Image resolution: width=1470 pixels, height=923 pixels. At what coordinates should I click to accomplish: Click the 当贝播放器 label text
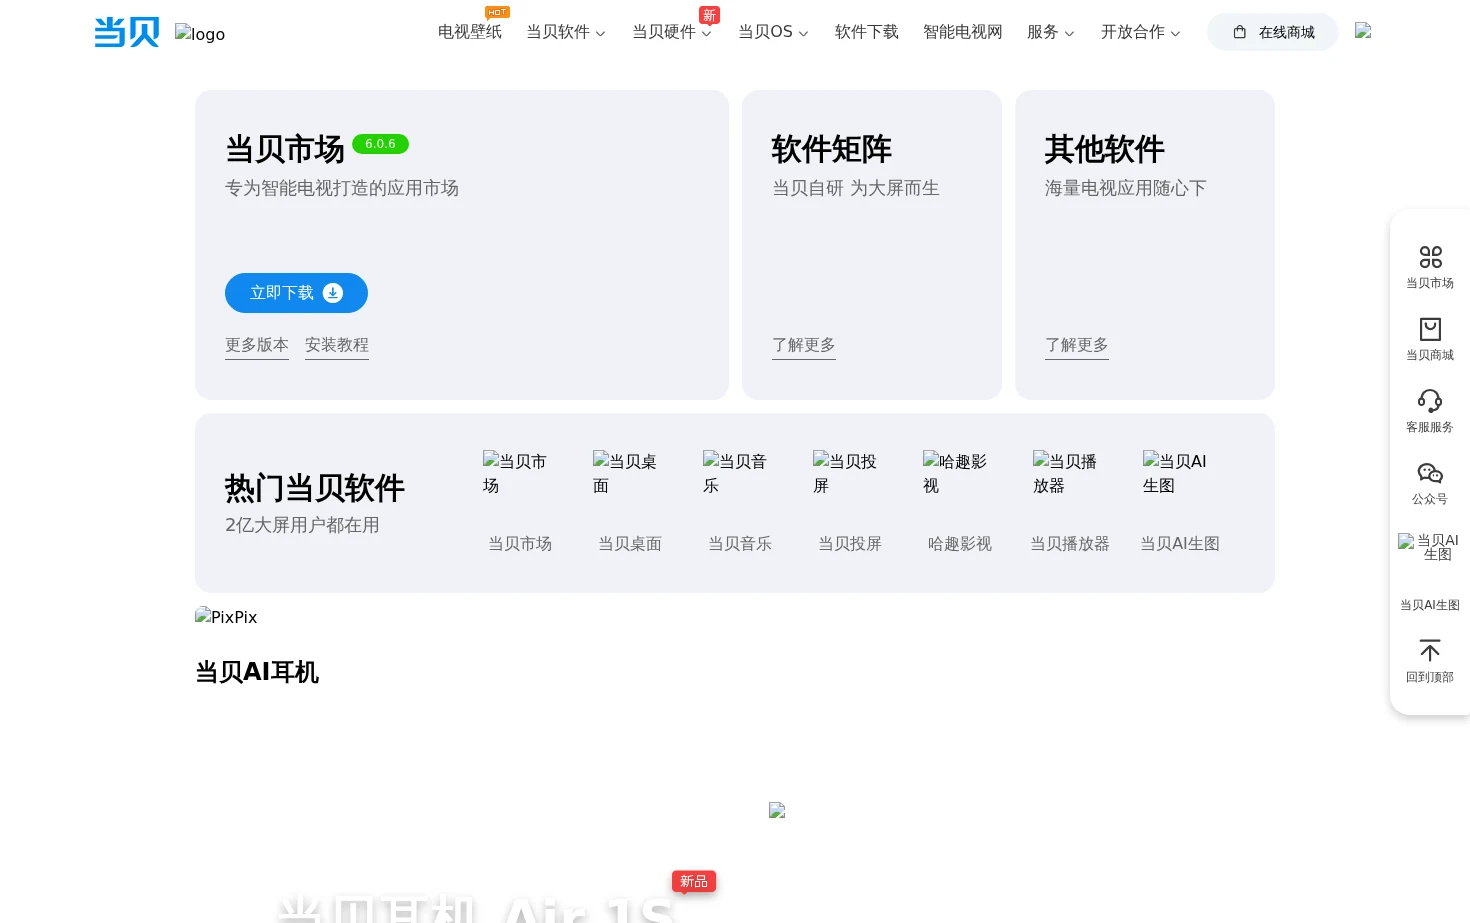pyautogui.click(x=1070, y=543)
